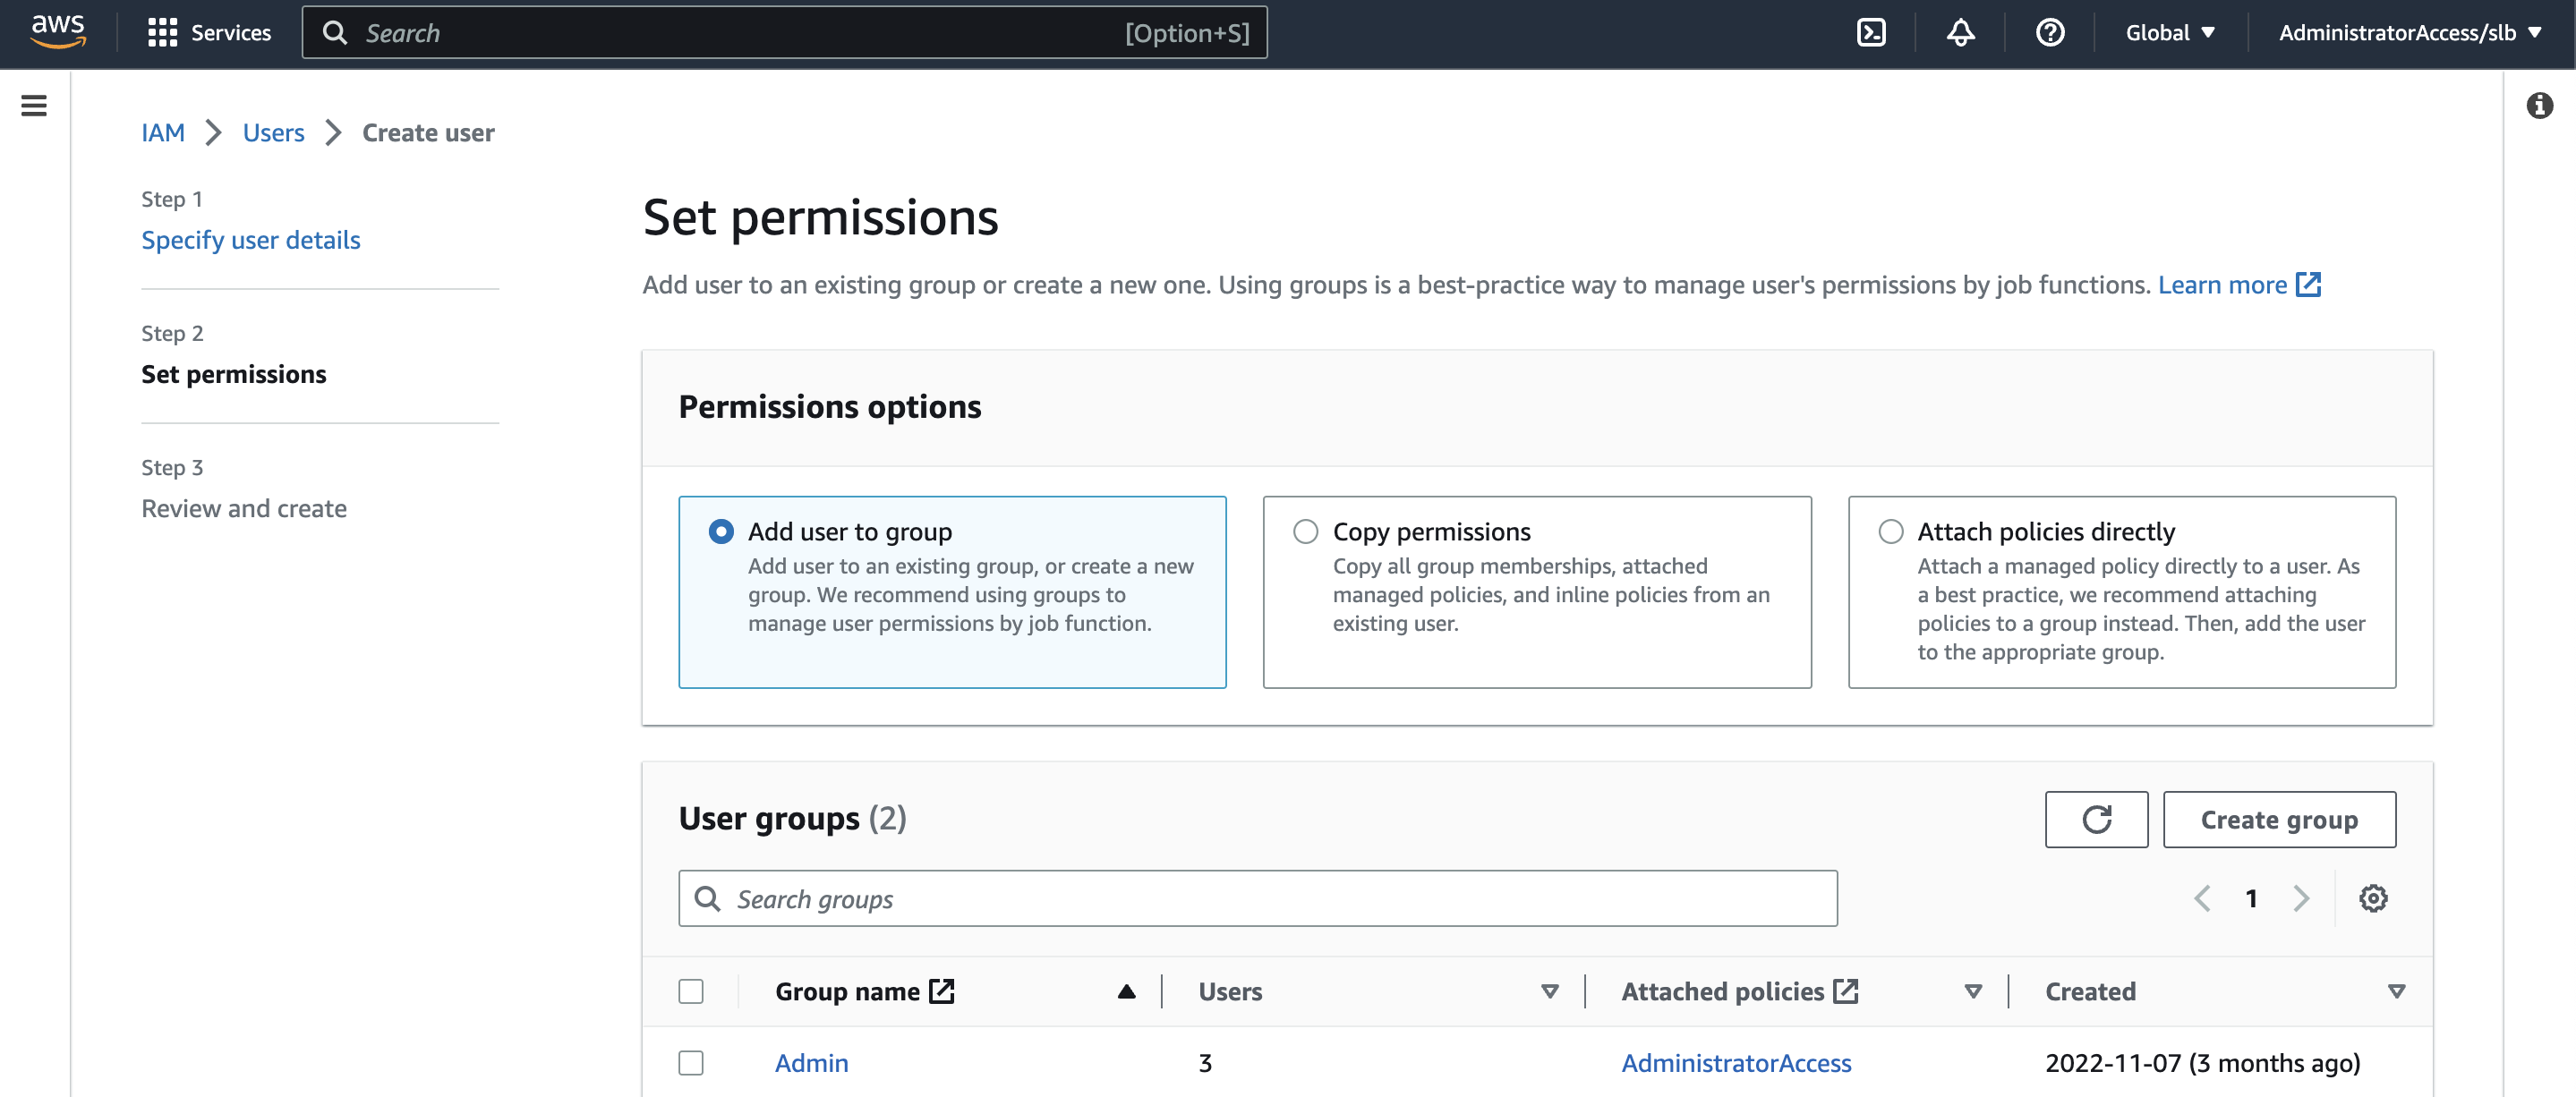The height and width of the screenshot is (1097, 2576).
Task: Go to AWS console home logo
Action: point(58,30)
